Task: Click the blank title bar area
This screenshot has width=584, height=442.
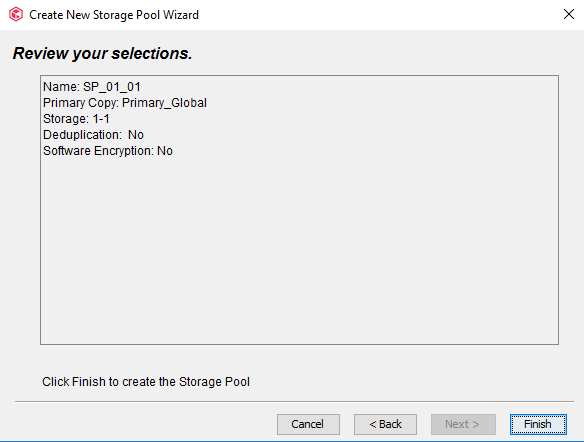Action: click(380, 15)
